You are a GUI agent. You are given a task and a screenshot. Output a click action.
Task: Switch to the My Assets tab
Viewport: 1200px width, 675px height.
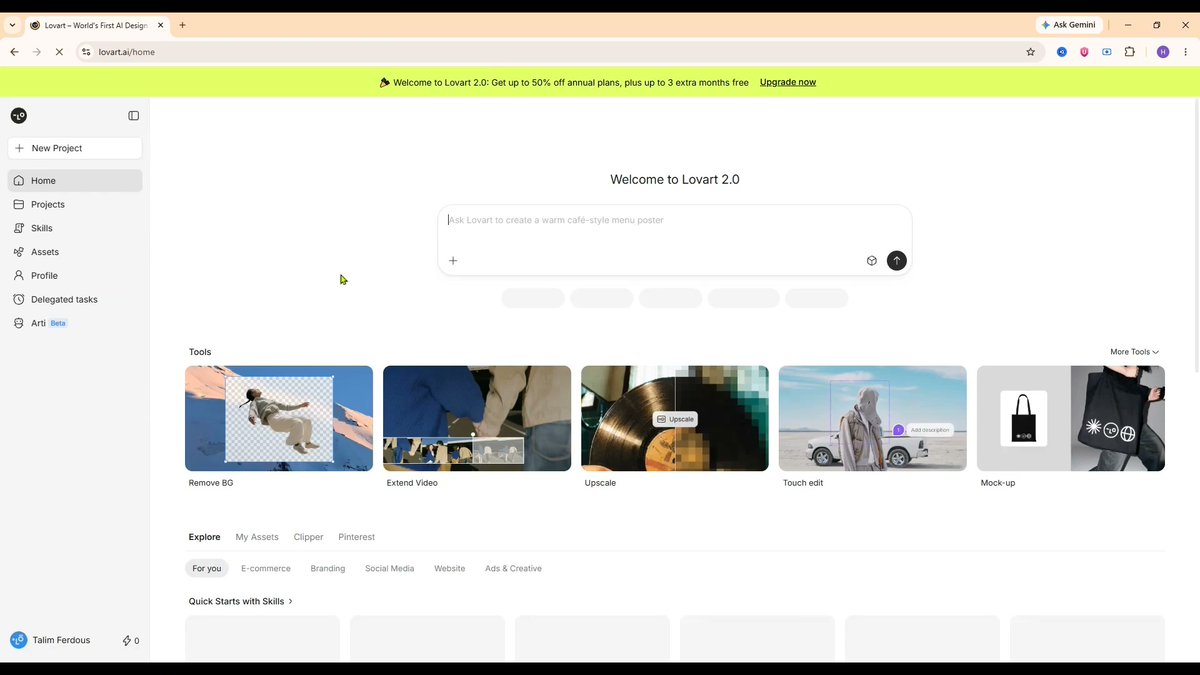(x=257, y=537)
